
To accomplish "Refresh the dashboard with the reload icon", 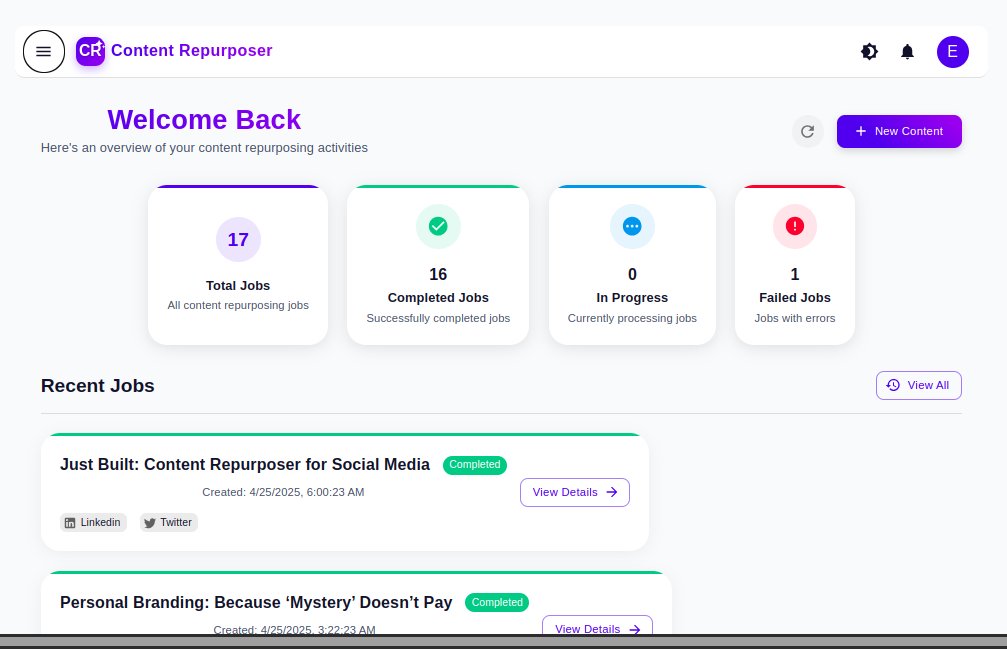I will click(x=807, y=132).
